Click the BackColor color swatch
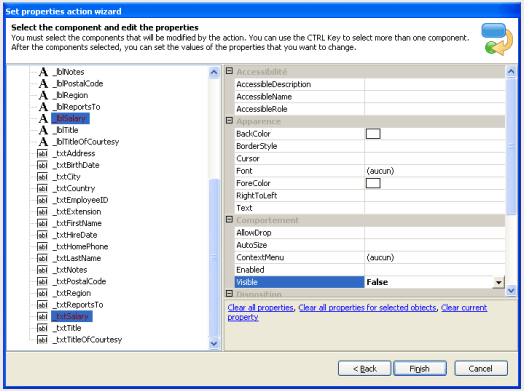 pyautogui.click(x=373, y=134)
